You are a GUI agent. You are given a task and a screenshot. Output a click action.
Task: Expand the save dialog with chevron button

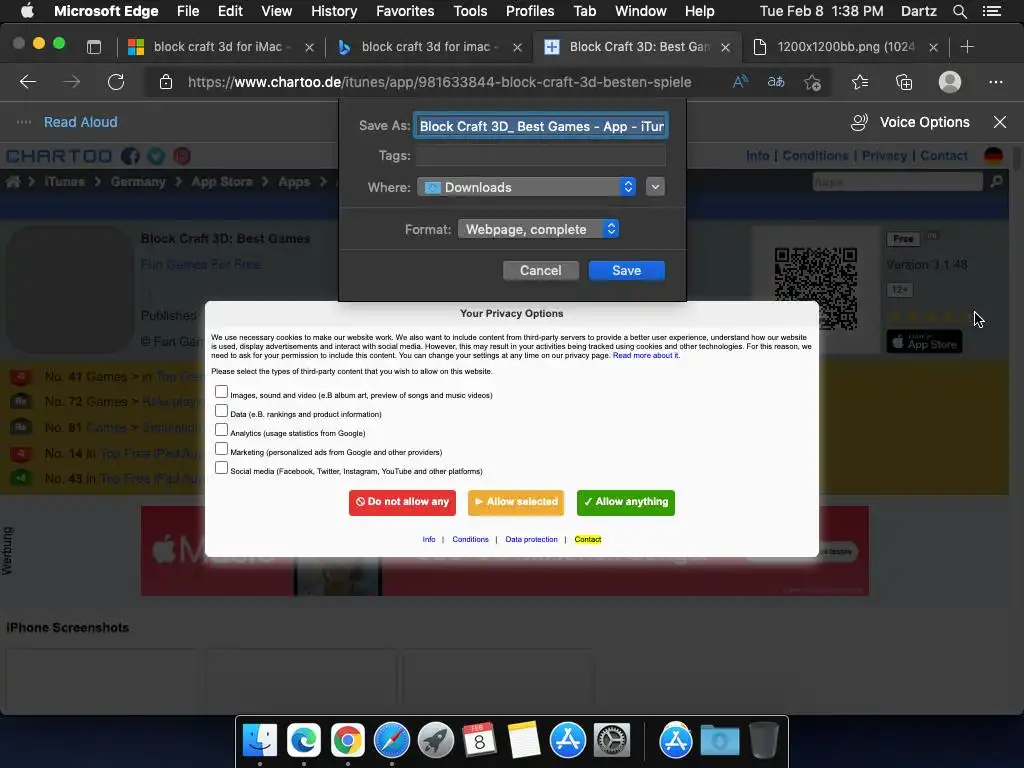(x=655, y=187)
